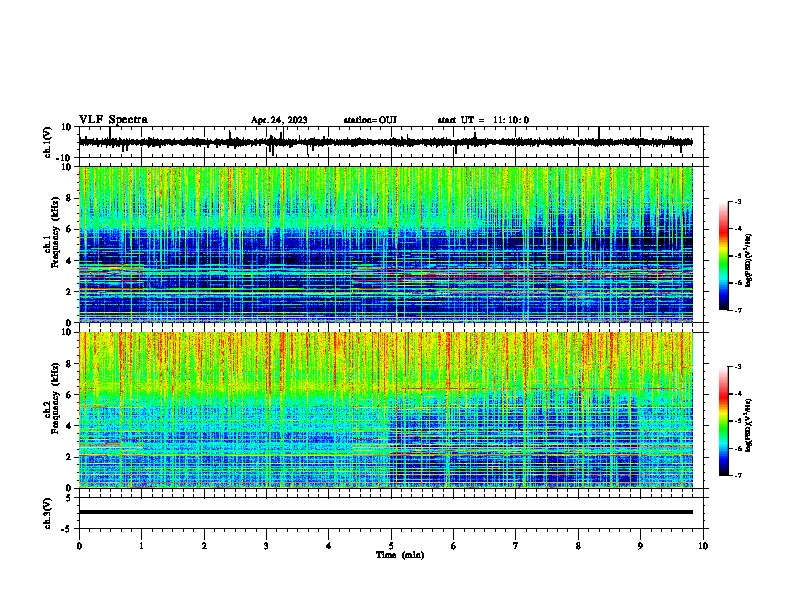This screenshot has height=612, width=792.
Task: Click the '-7' label on the ch.1 color bar
Action: pos(737,310)
